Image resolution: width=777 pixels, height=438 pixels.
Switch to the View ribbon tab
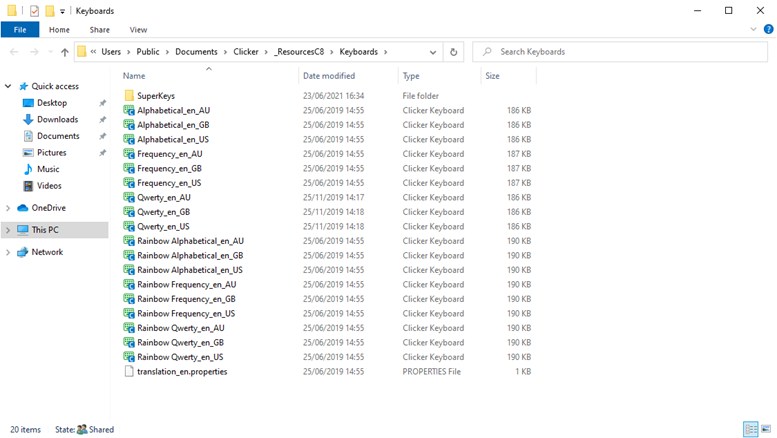(138, 30)
